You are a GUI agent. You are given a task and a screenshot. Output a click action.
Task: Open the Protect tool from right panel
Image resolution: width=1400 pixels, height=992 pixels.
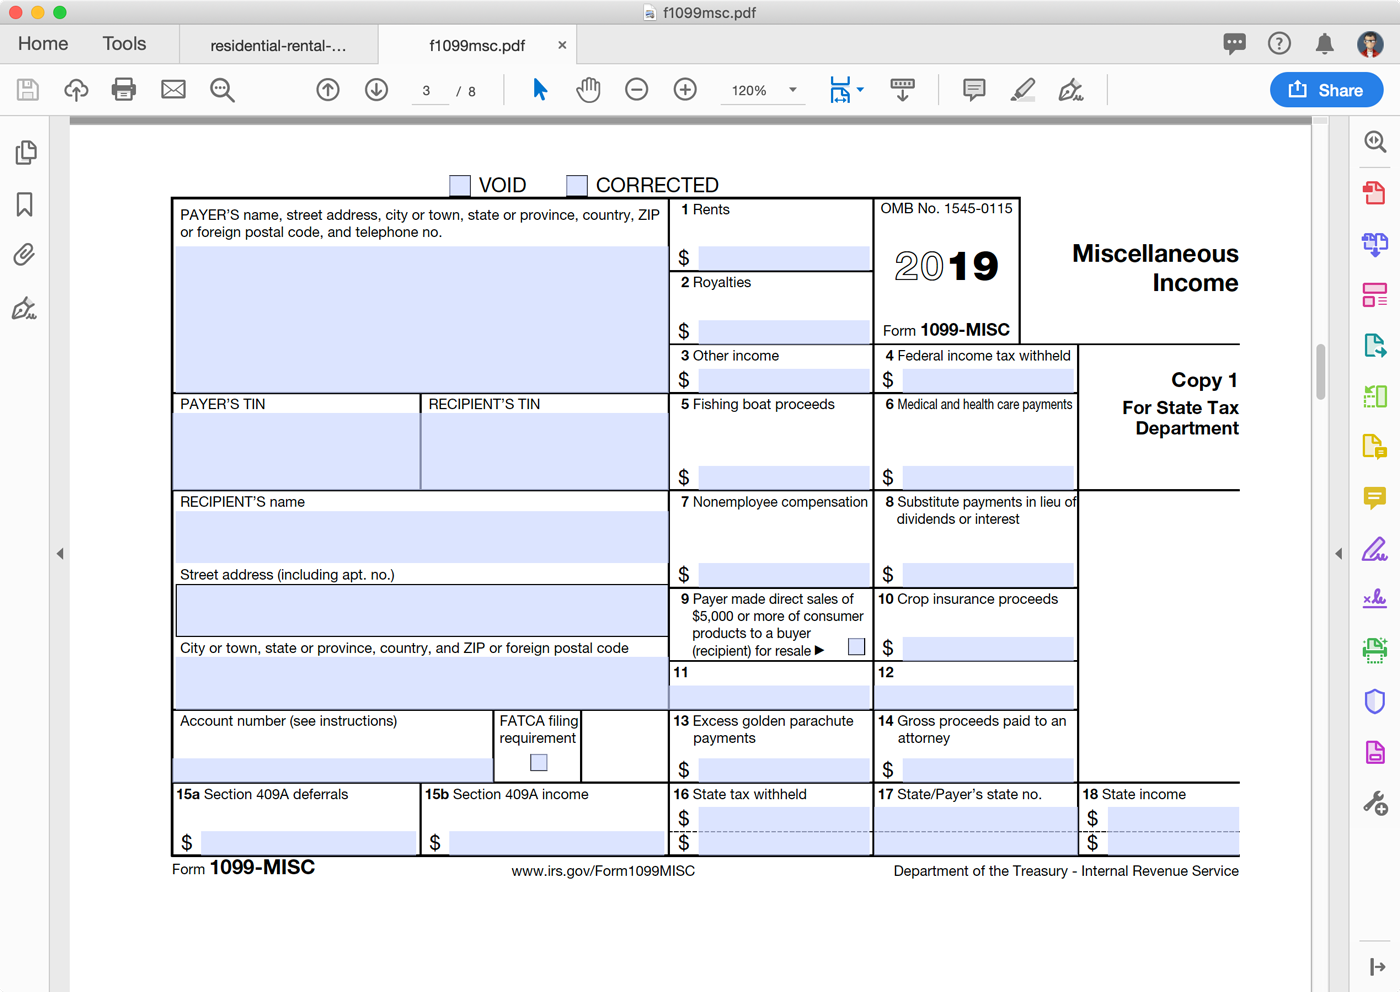[1374, 700]
